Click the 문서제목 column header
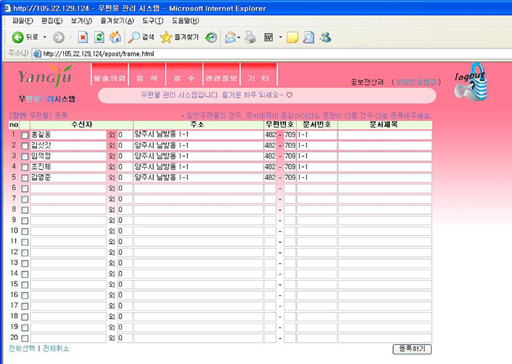 pyautogui.click(x=385, y=125)
